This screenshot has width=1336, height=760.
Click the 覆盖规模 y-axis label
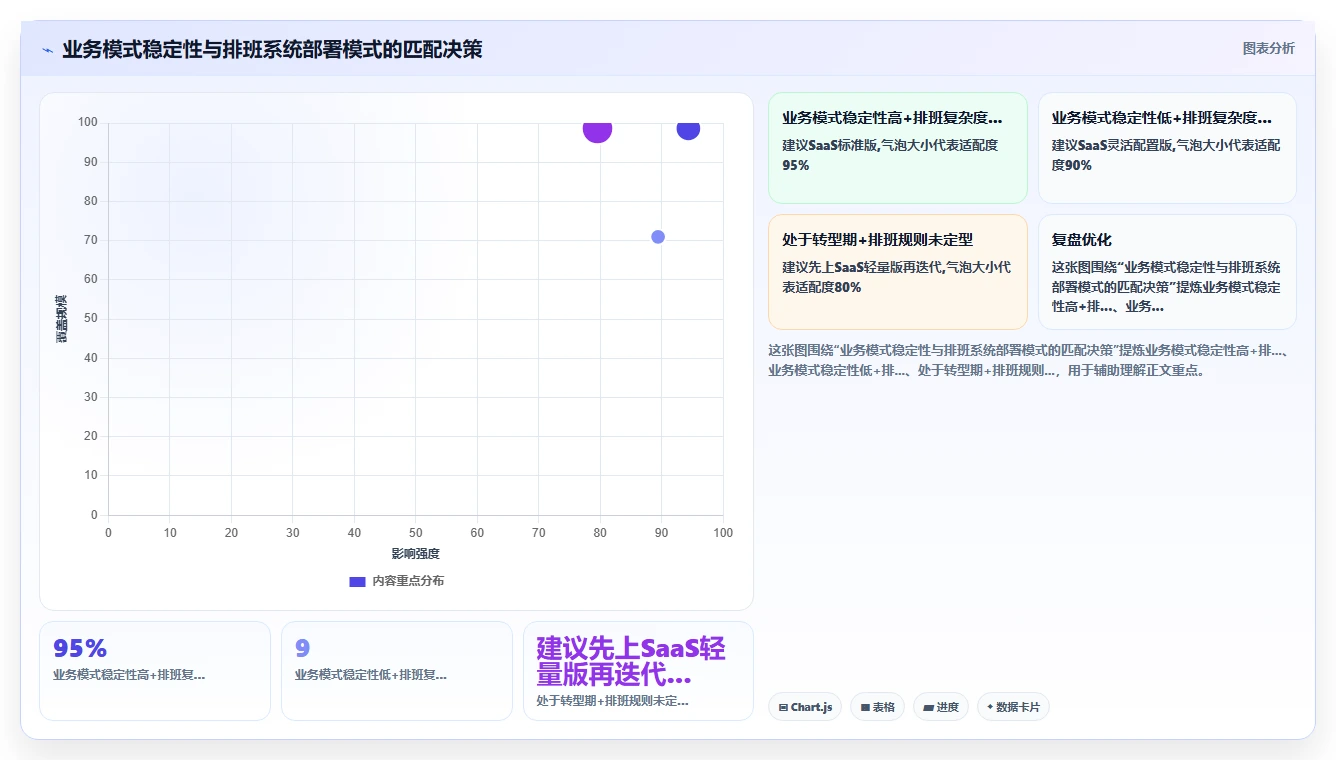pos(61,319)
